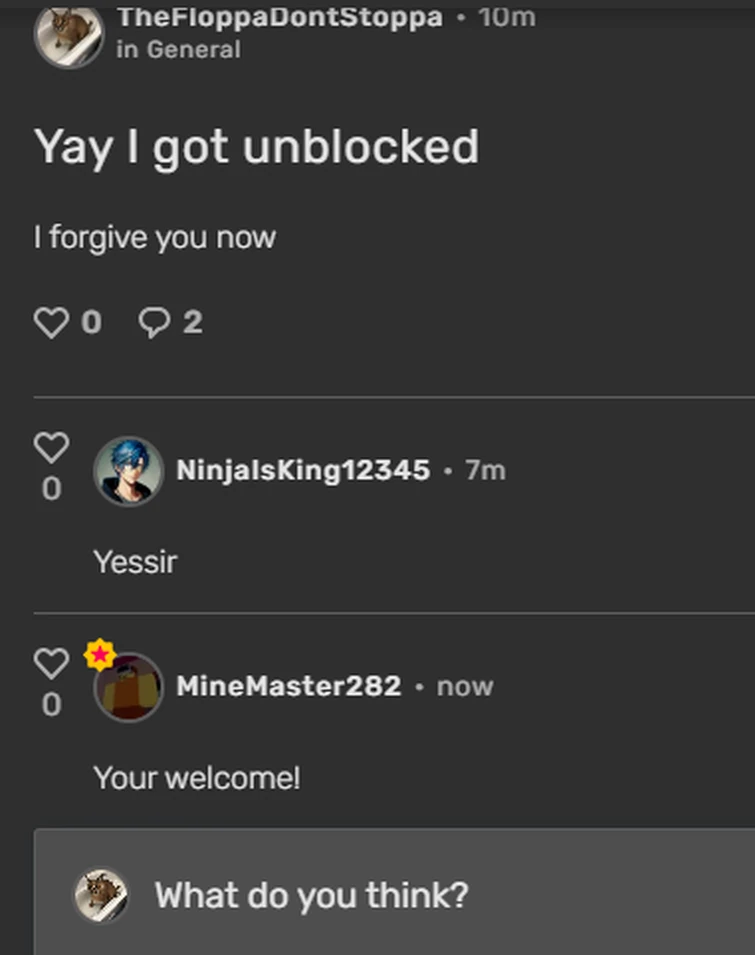This screenshot has height=955, width=755.
Task: Like MineMaster282's 'Your welcome!' reply
Action: coord(52,663)
